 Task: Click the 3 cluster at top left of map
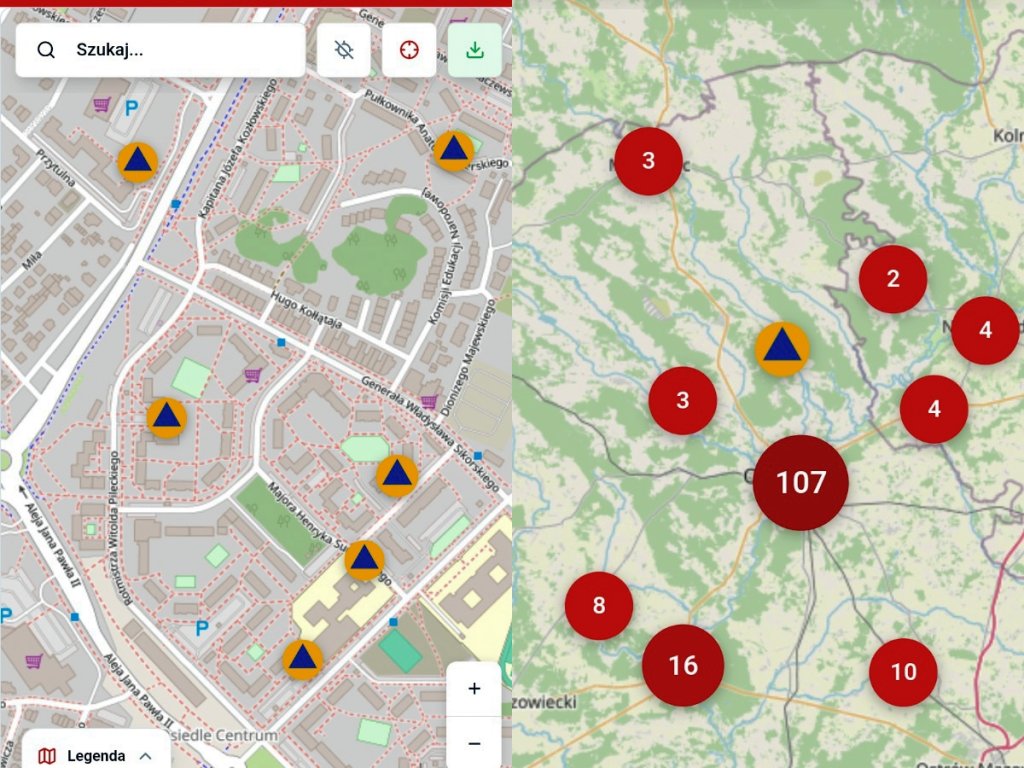click(x=648, y=158)
